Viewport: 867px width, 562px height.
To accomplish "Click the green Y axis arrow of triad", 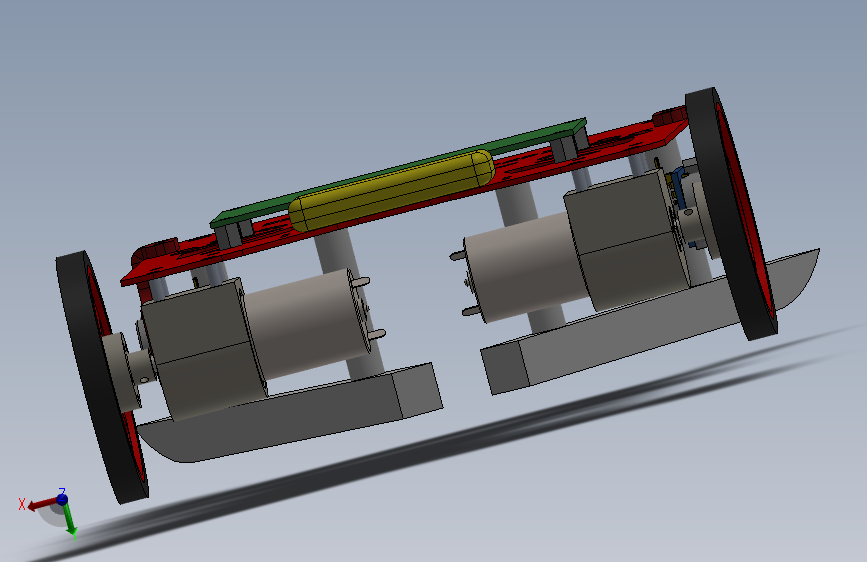I will tap(69, 520).
